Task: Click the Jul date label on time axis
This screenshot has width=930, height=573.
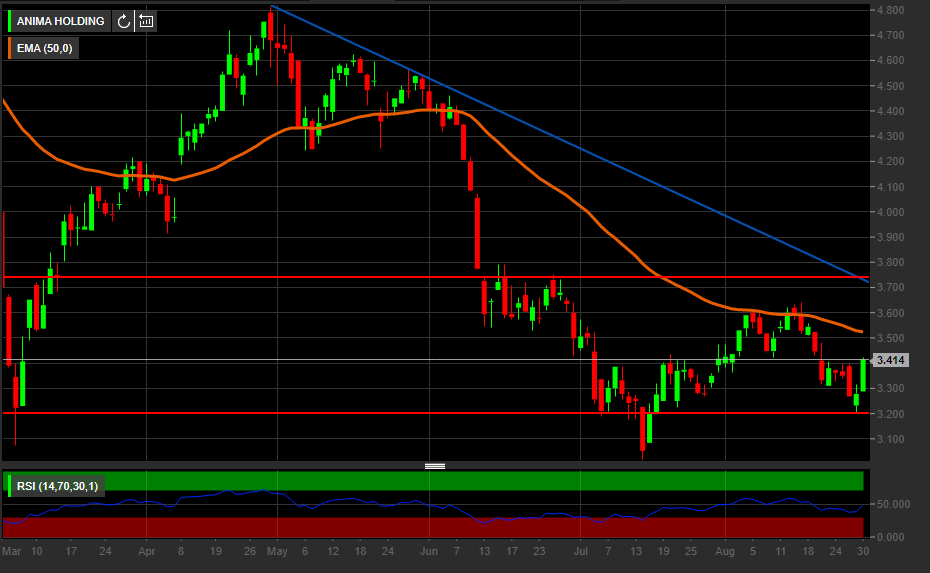Action: (581, 551)
